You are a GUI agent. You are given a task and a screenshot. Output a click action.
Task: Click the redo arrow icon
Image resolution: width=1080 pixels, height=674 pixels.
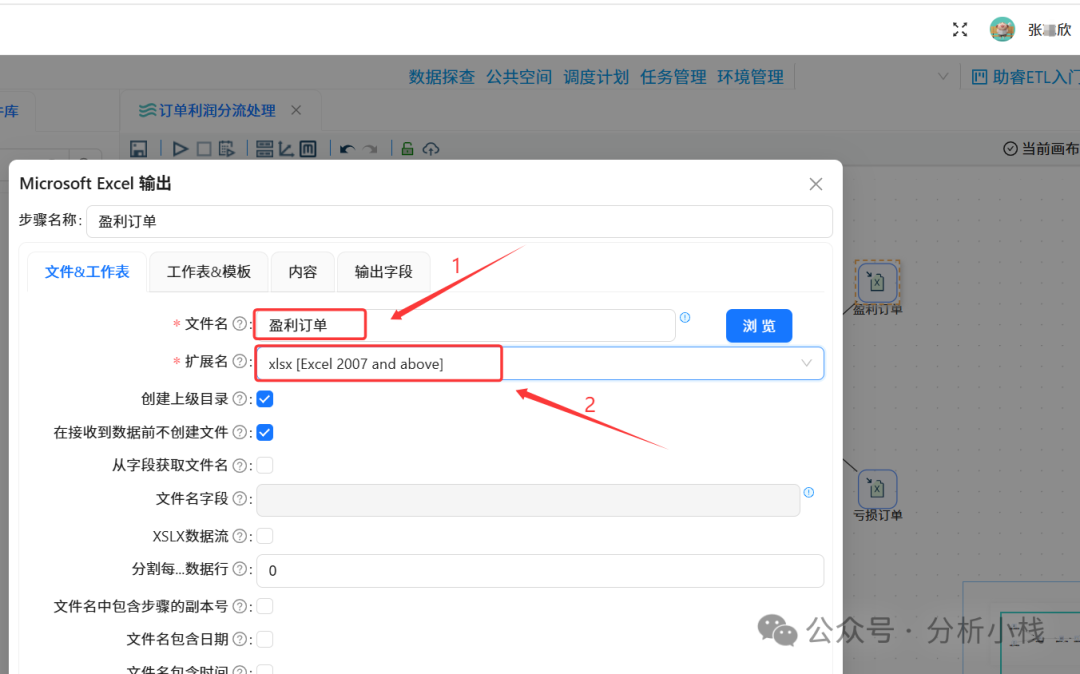371,149
